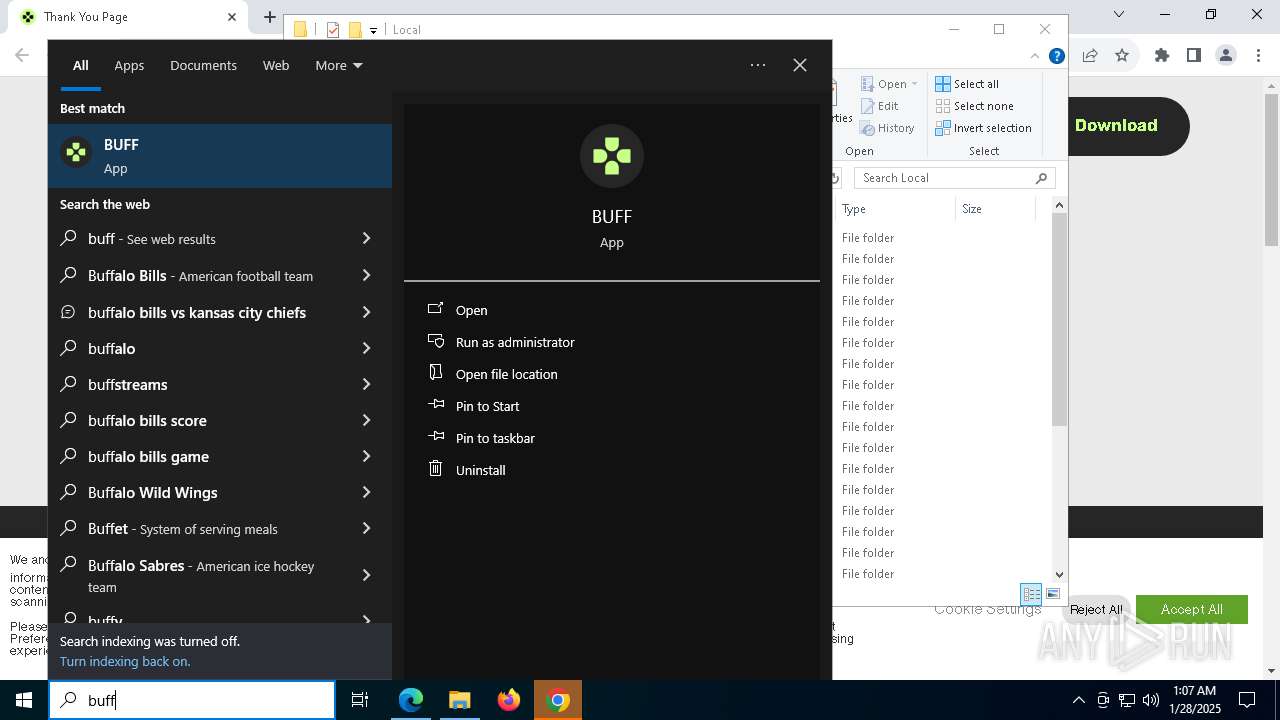
Task: Click Select none in File Explorer ribbon
Action: (974, 106)
